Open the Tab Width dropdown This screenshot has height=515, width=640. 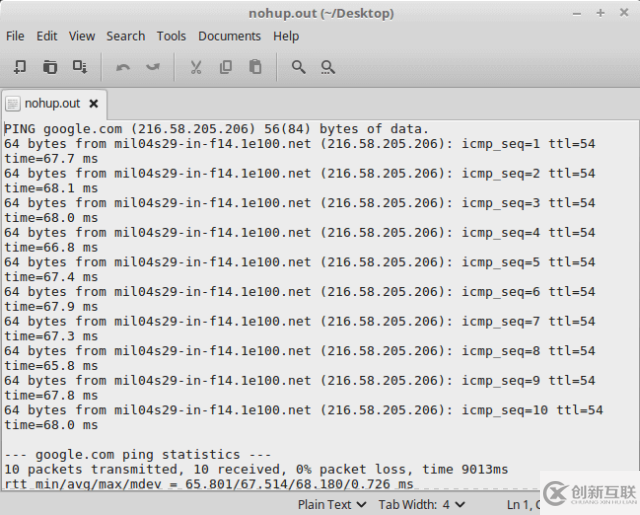pyautogui.click(x=422, y=505)
